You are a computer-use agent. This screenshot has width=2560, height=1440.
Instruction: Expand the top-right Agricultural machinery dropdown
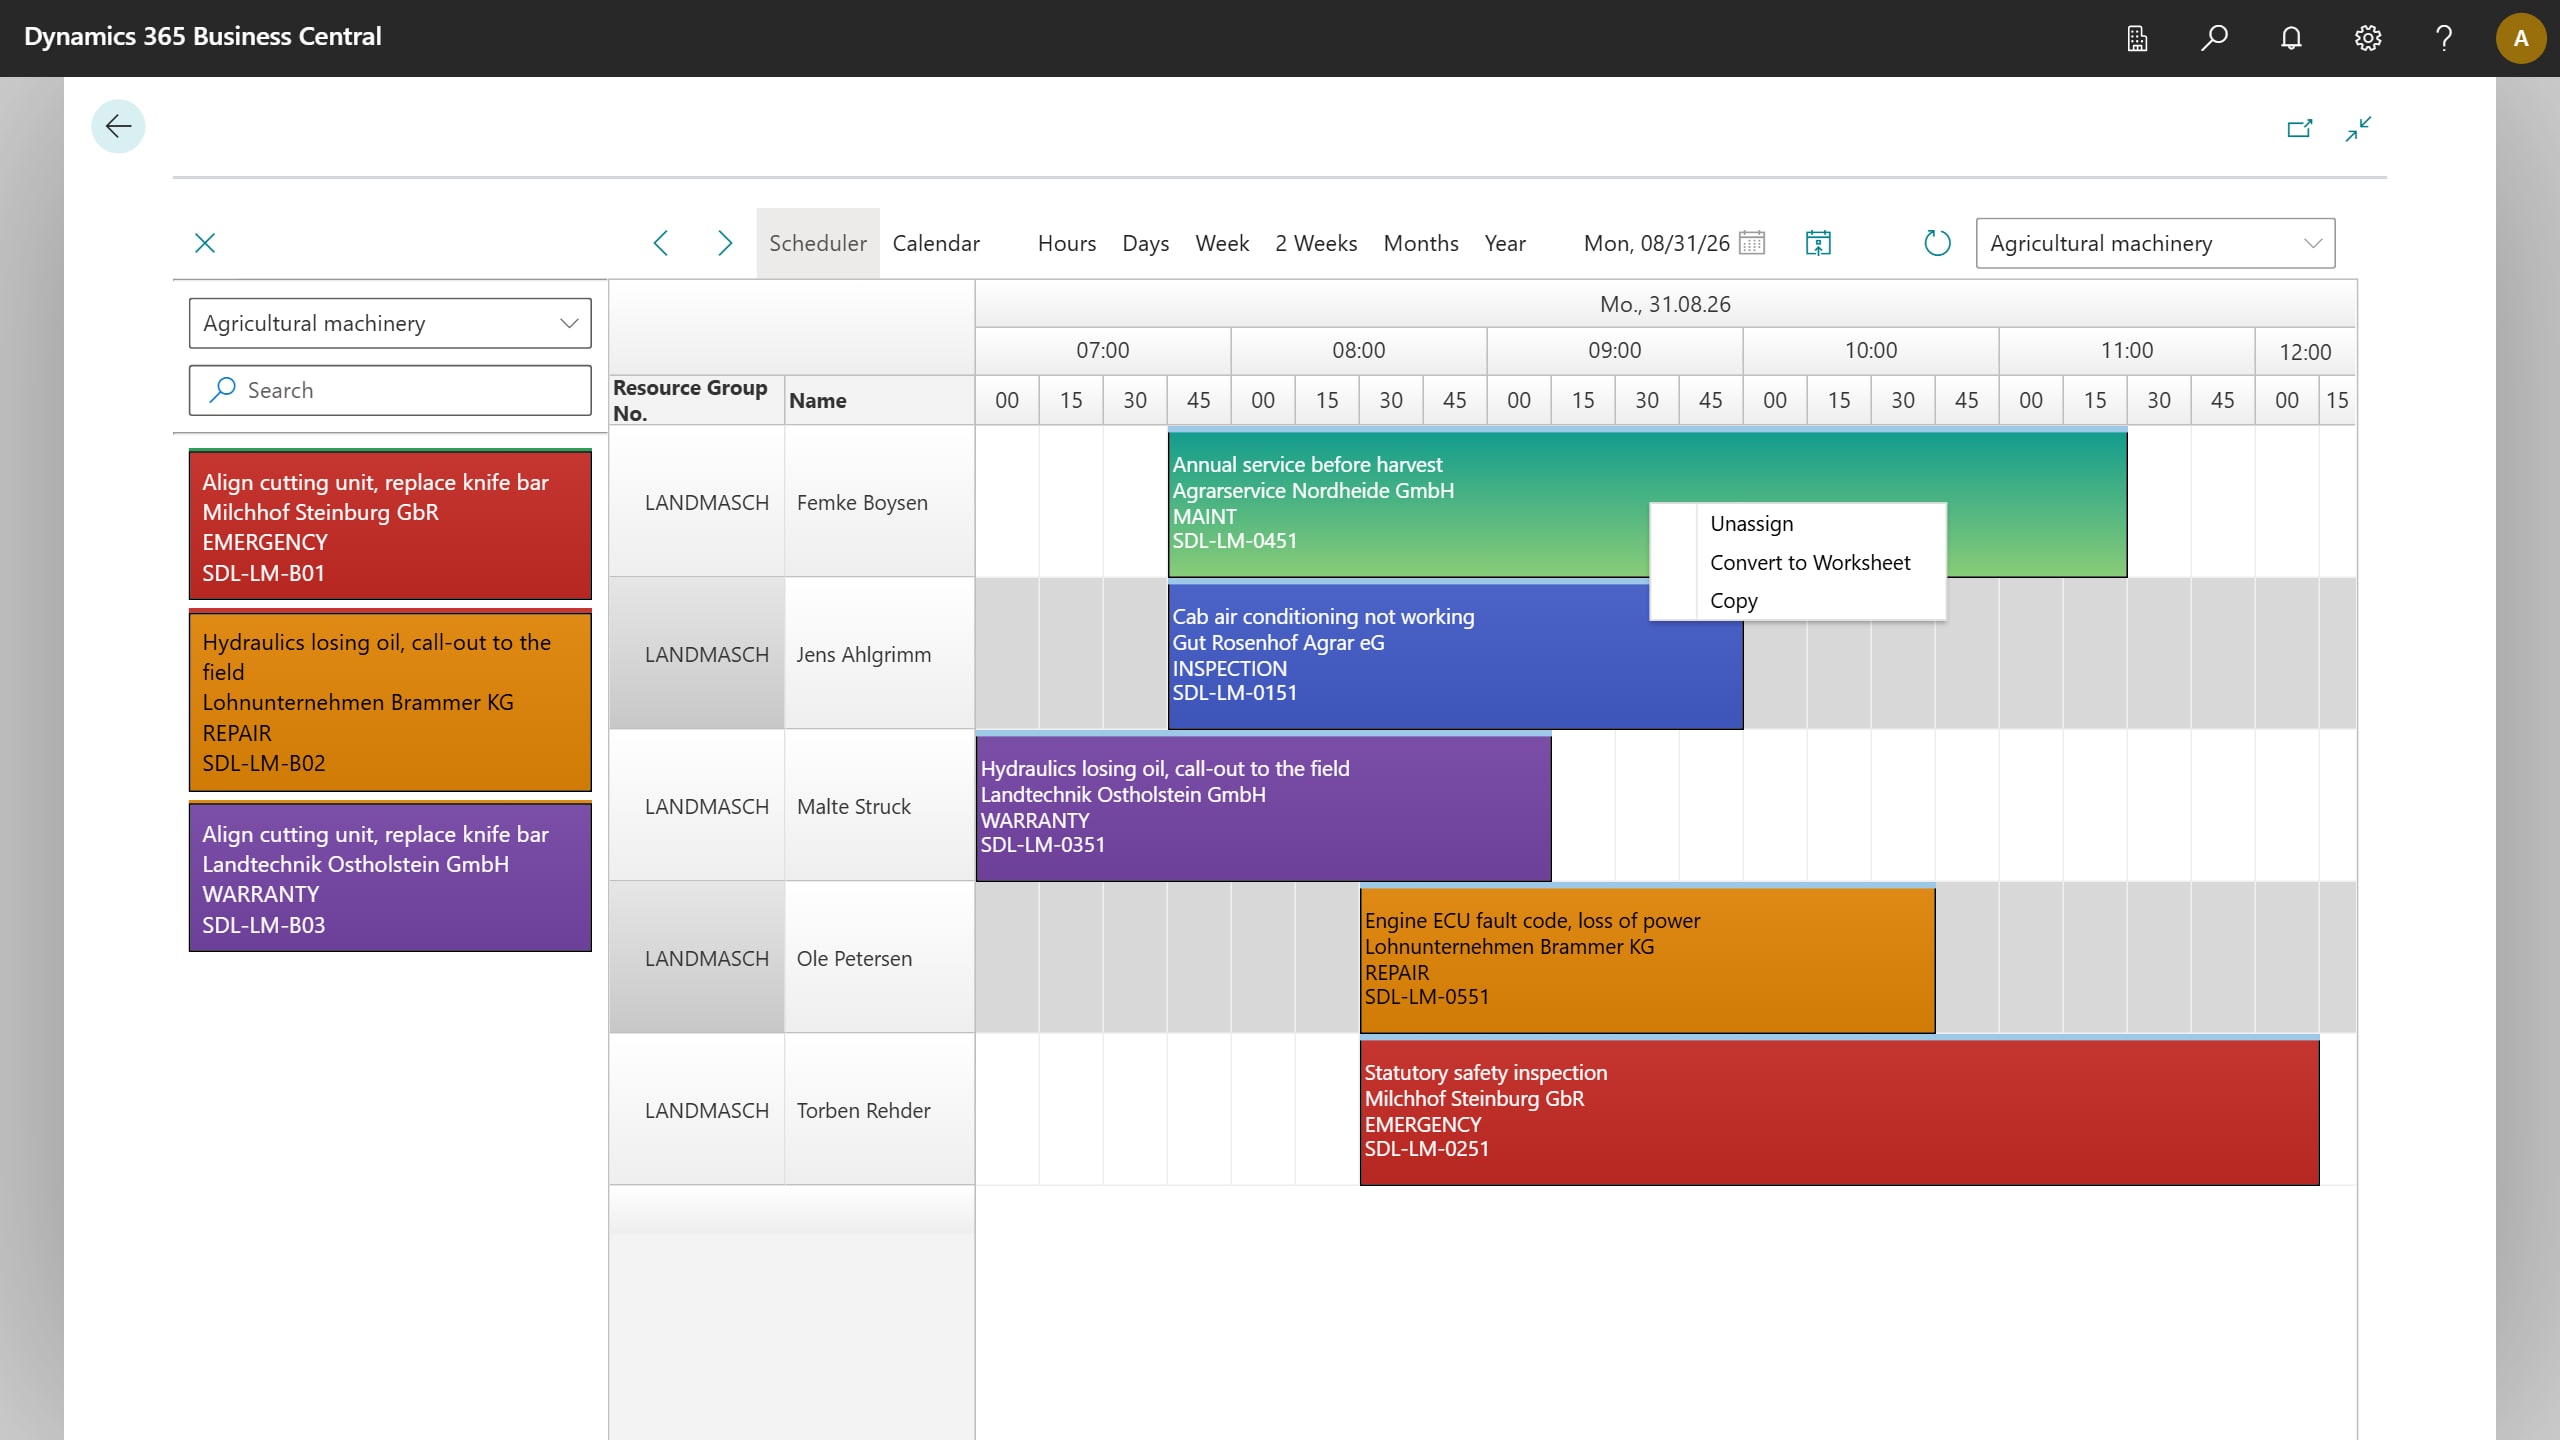click(2313, 243)
